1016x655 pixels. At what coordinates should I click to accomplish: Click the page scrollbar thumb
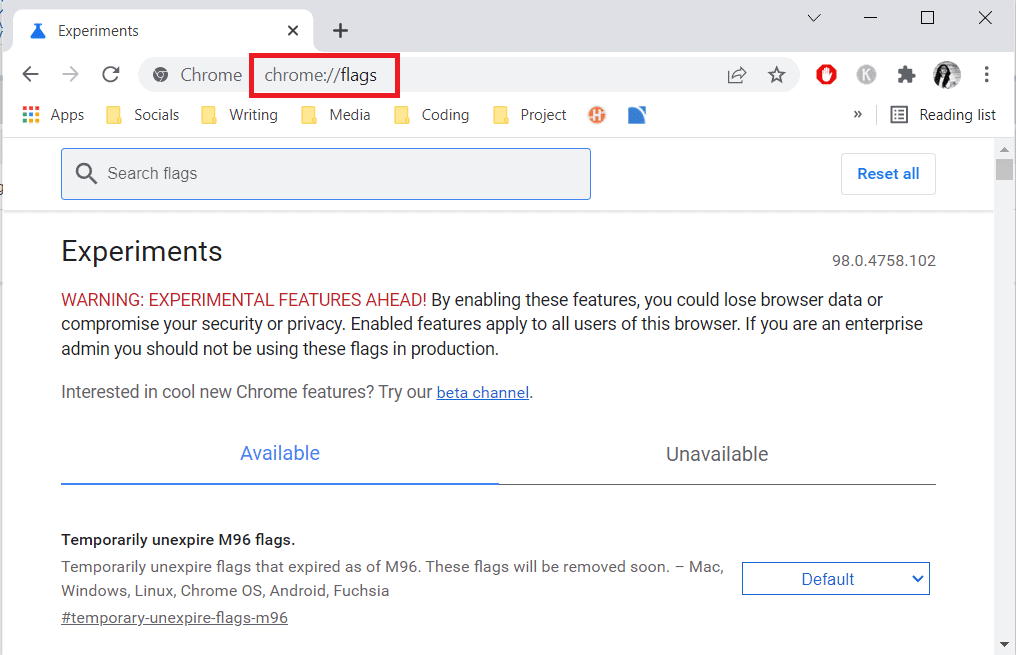1004,169
